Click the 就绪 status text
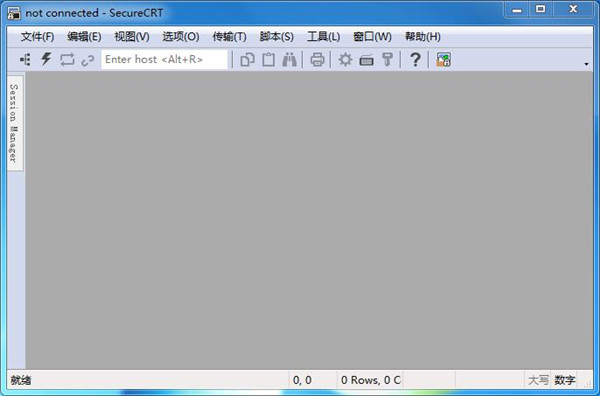Screen dimensions: 600x396 click(x=21, y=380)
